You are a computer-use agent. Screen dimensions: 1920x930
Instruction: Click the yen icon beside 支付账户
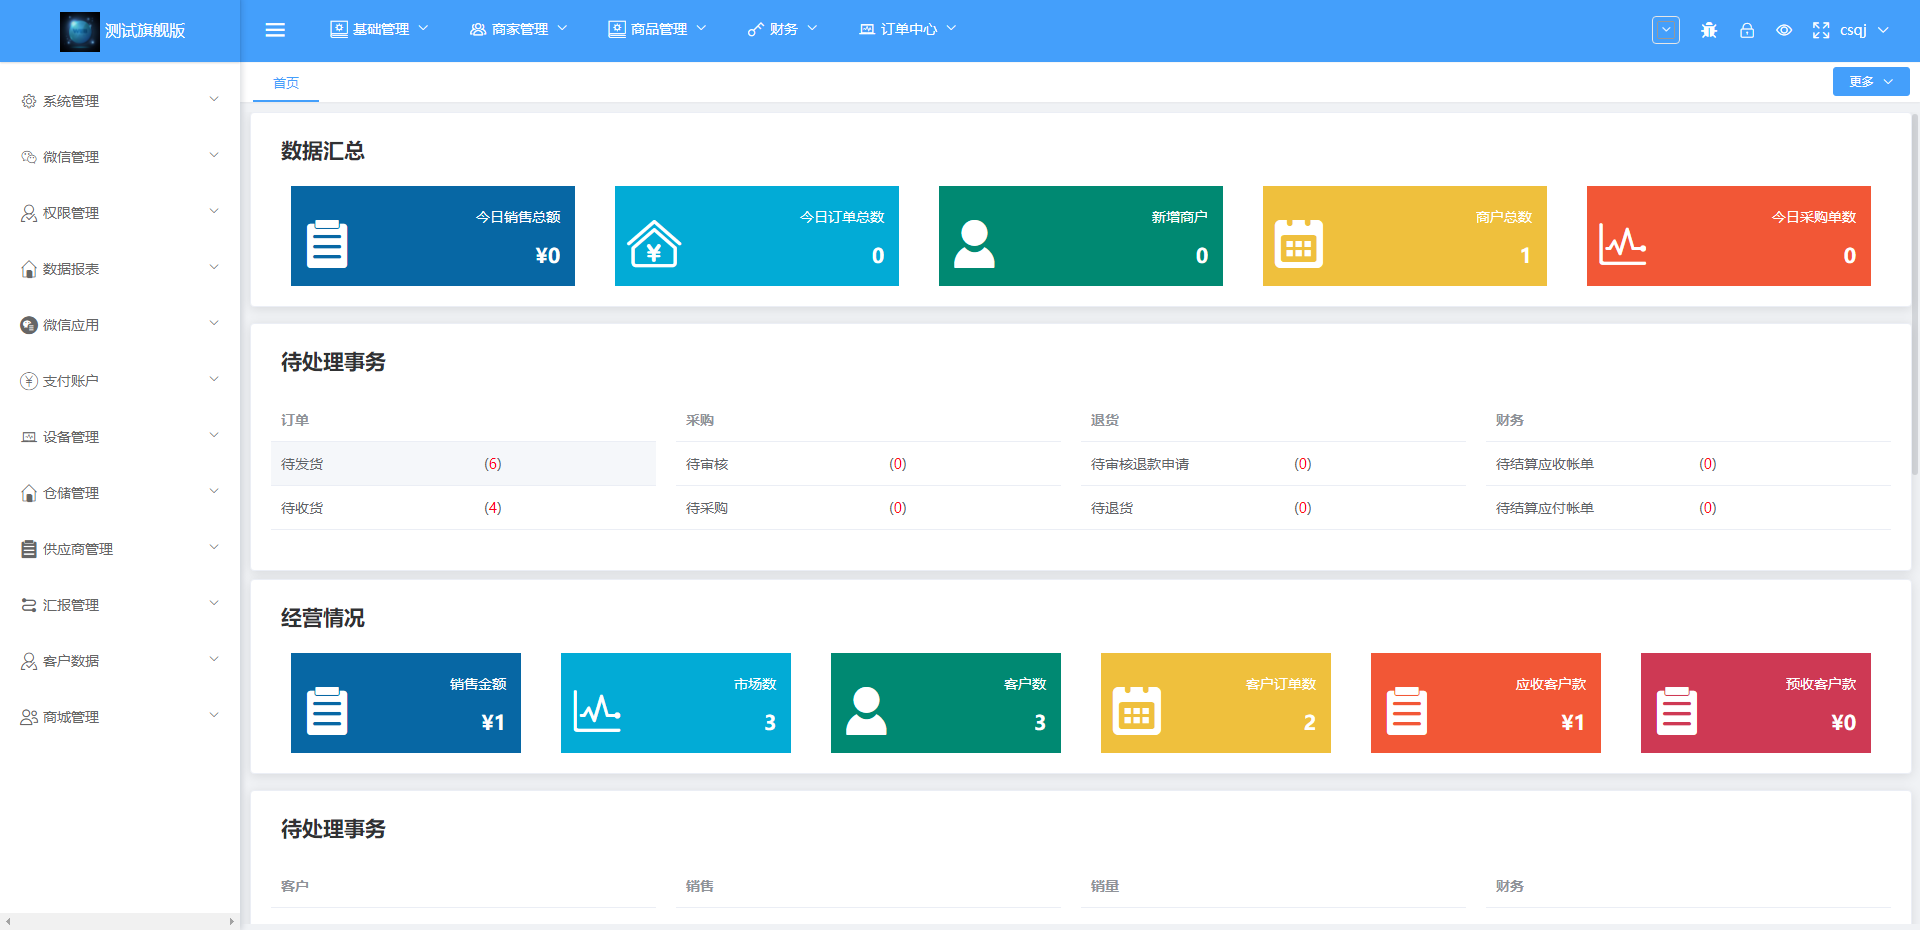[29, 381]
